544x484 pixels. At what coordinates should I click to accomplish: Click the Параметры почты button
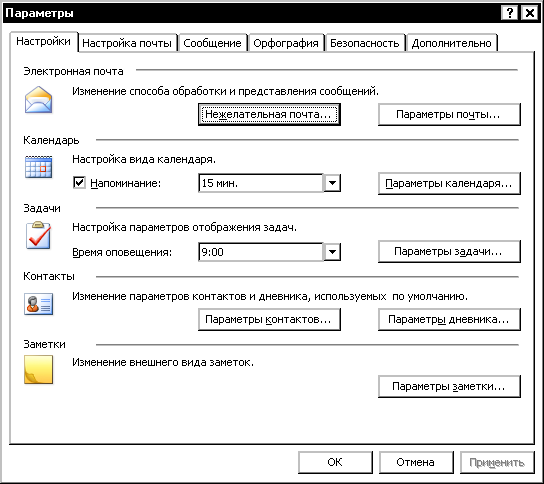[449, 114]
